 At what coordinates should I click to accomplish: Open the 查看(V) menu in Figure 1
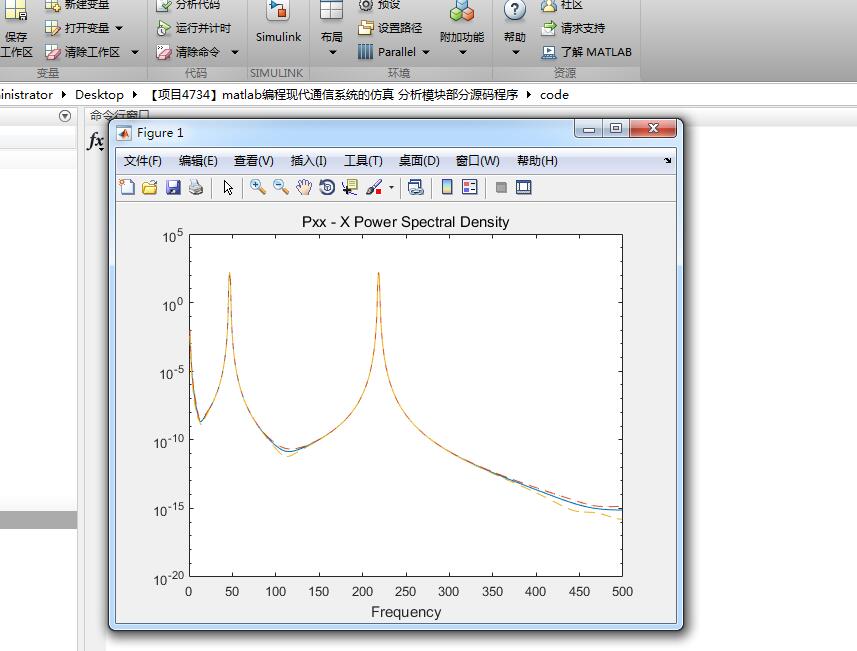tap(254, 161)
